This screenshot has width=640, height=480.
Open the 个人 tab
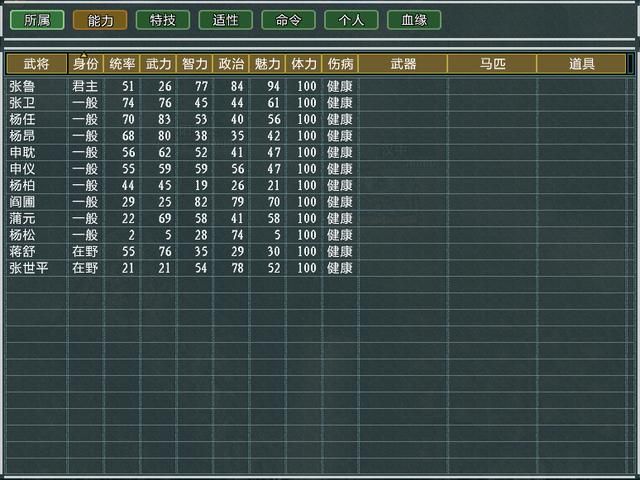click(351, 20)
